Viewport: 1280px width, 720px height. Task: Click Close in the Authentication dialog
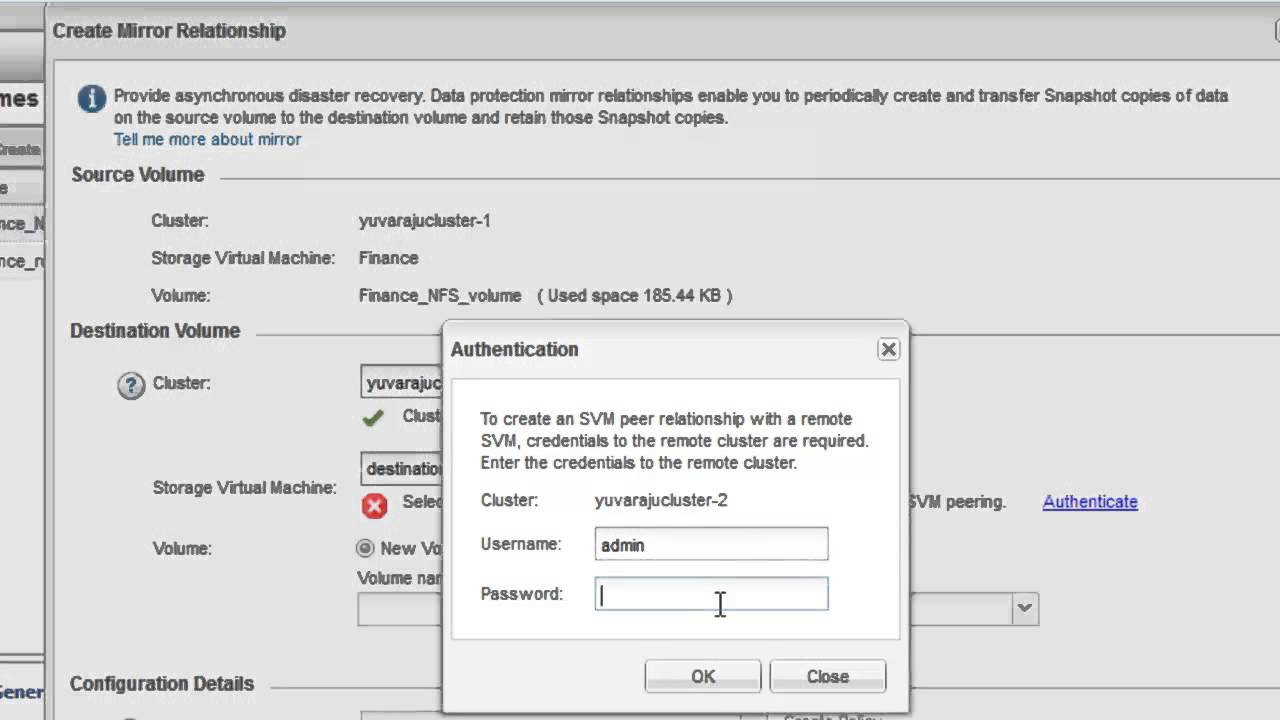tap(827, 676)
